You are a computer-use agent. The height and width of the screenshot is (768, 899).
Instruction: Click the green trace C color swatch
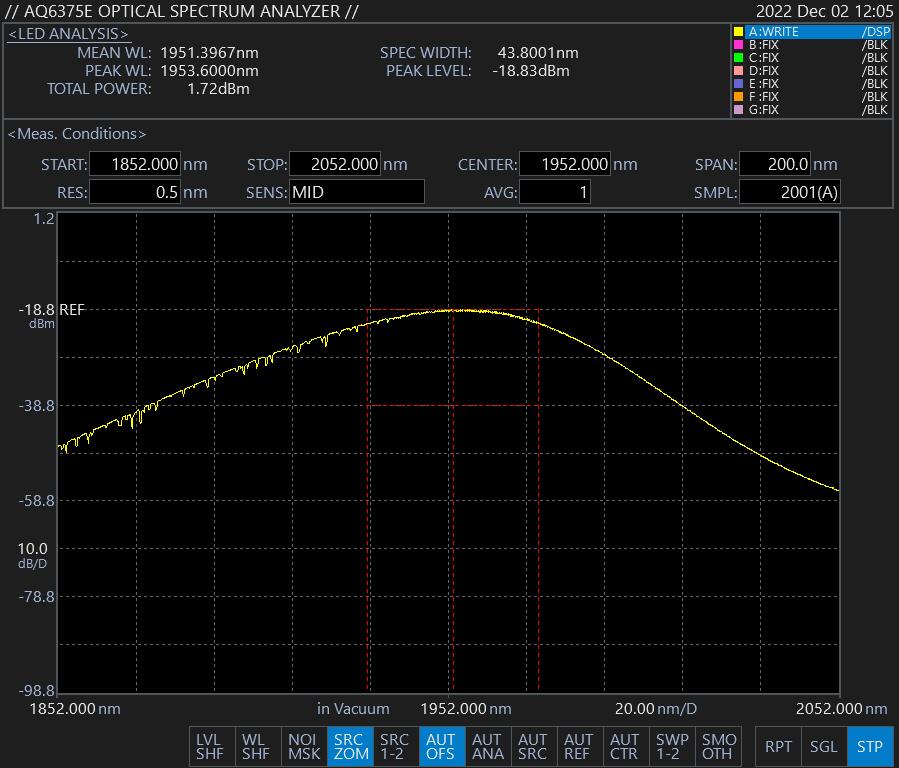739,58
